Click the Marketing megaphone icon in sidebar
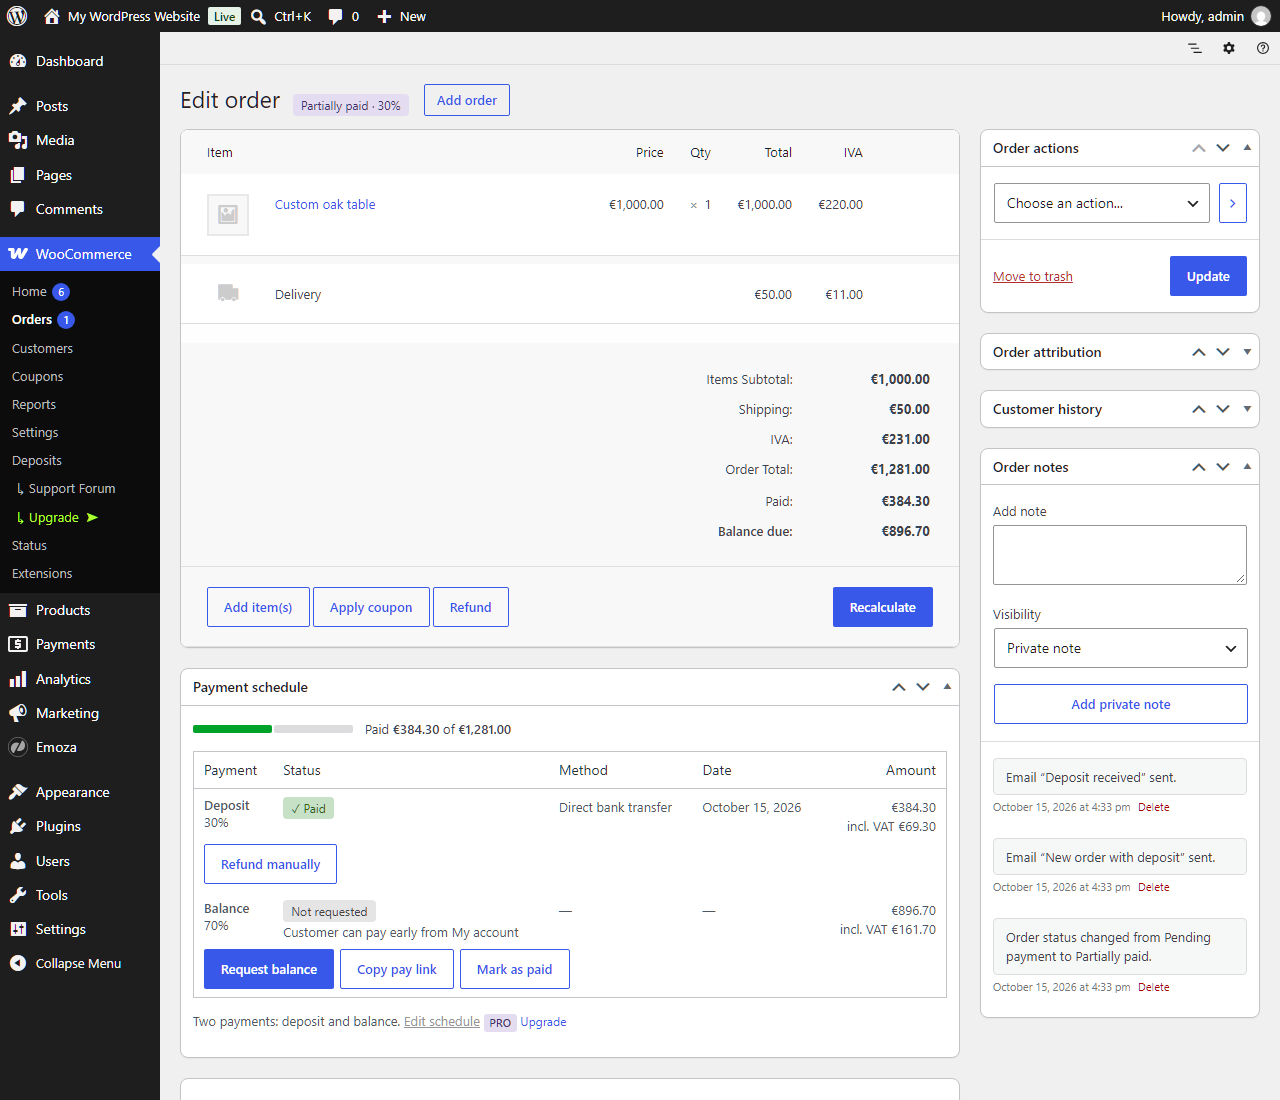 (x=18, y=713)
